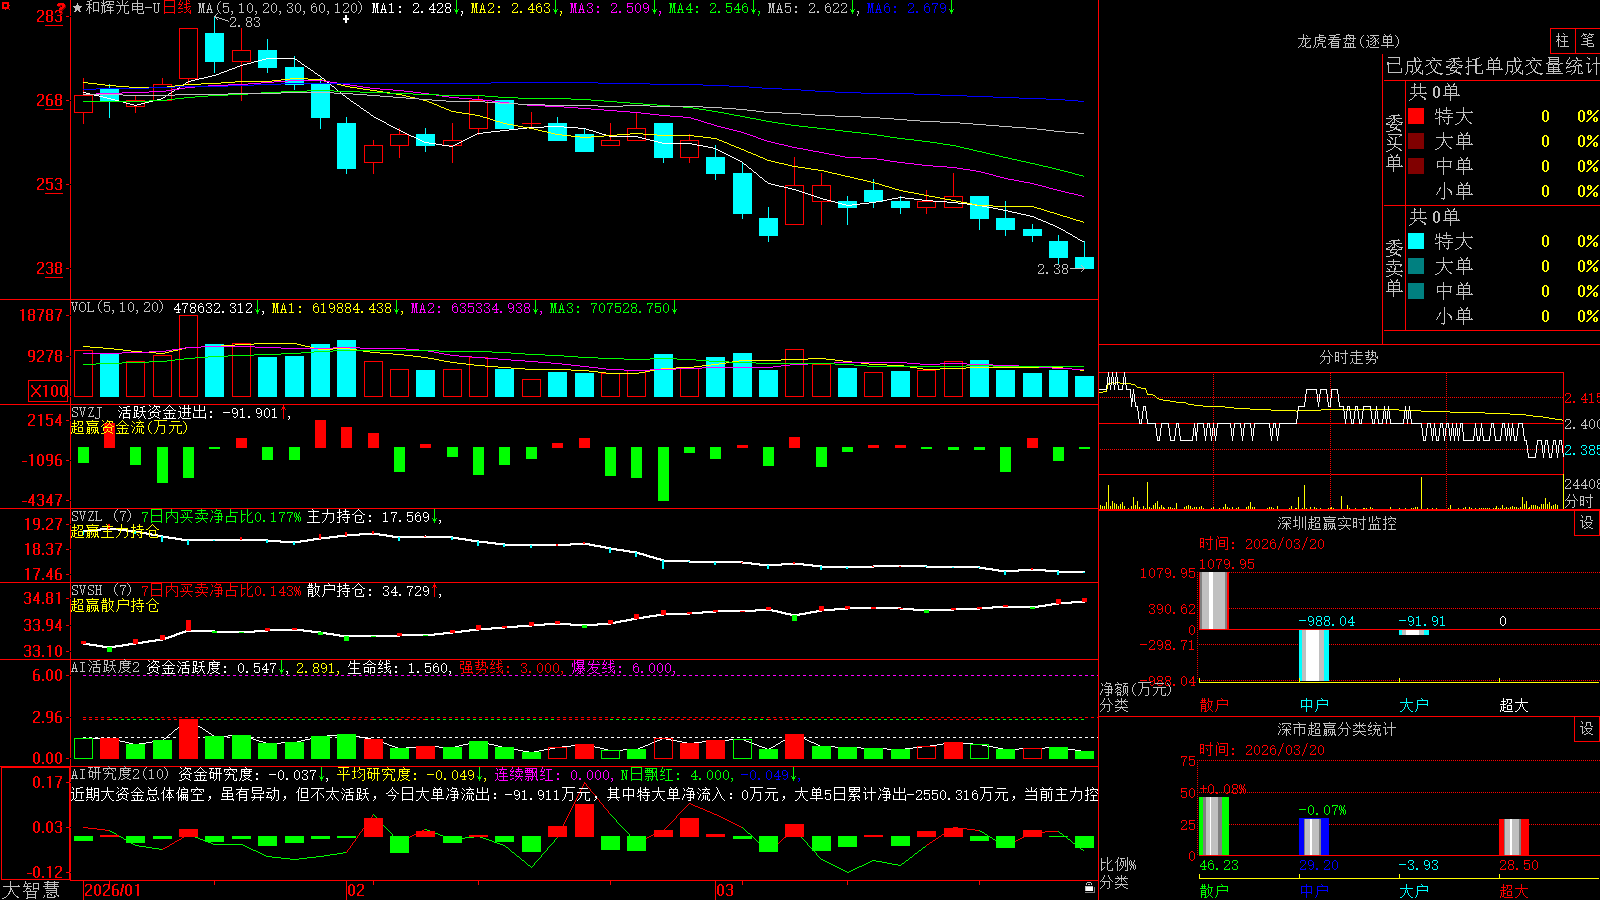Click the 超赢主力持仓 label
This screenshot has width=1600, height=900.
point(114,531)
